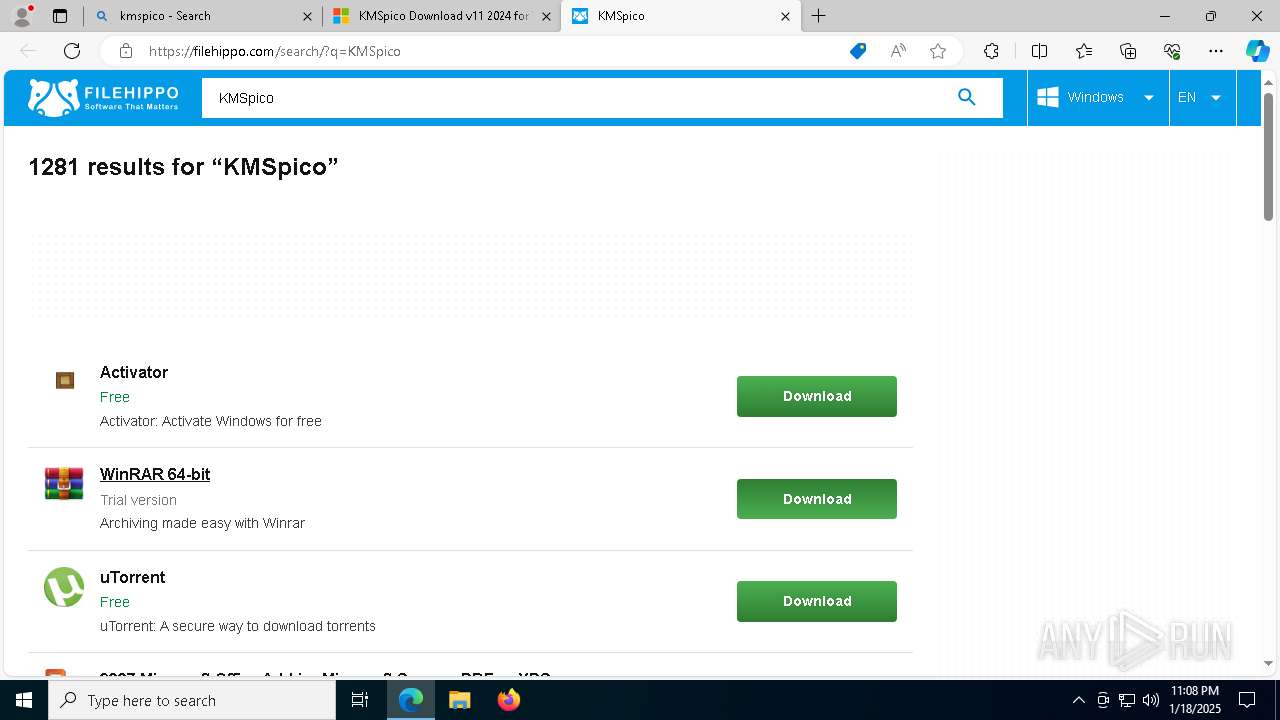Open the Extensions puzzle icon
Viewport: 1280px width, 720px height.
(991, 51)
